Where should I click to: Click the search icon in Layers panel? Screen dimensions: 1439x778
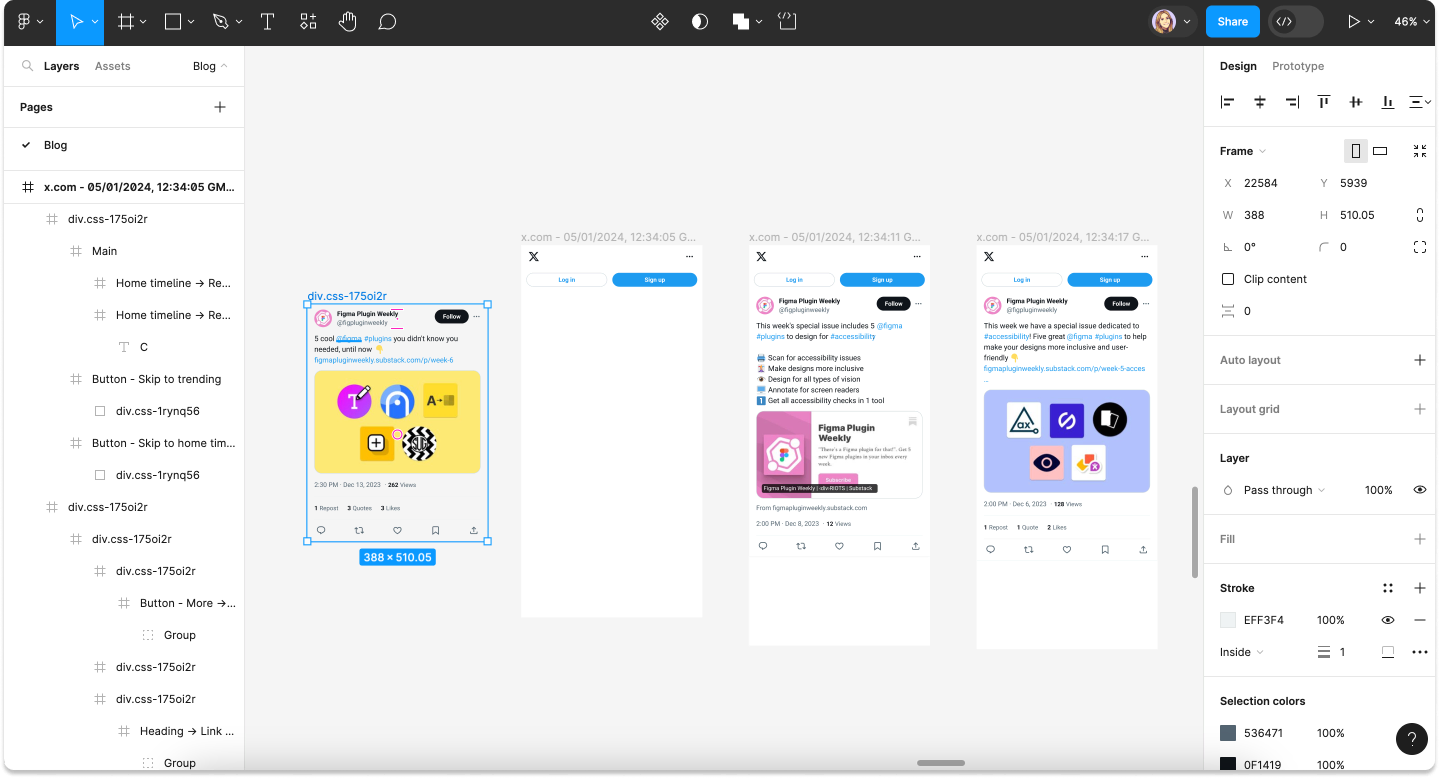[28, 66]
